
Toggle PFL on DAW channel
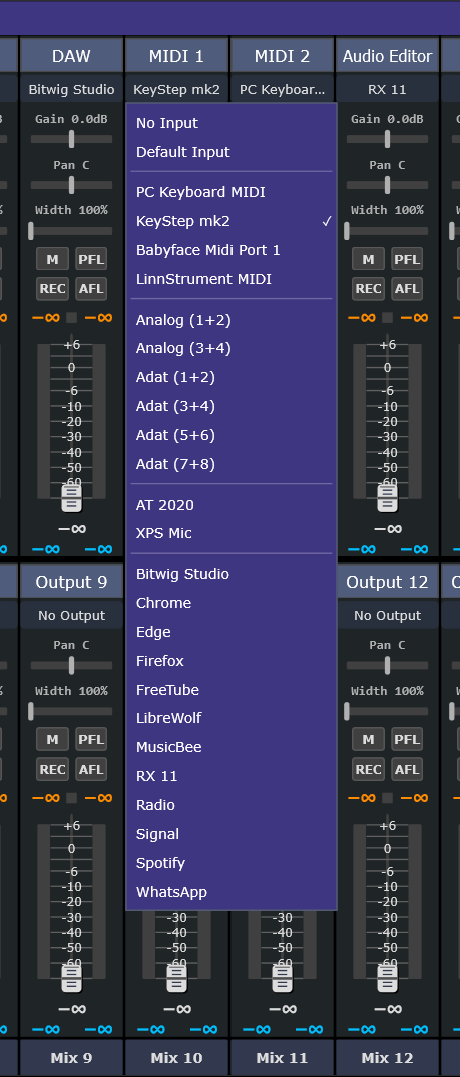(91, 259)
